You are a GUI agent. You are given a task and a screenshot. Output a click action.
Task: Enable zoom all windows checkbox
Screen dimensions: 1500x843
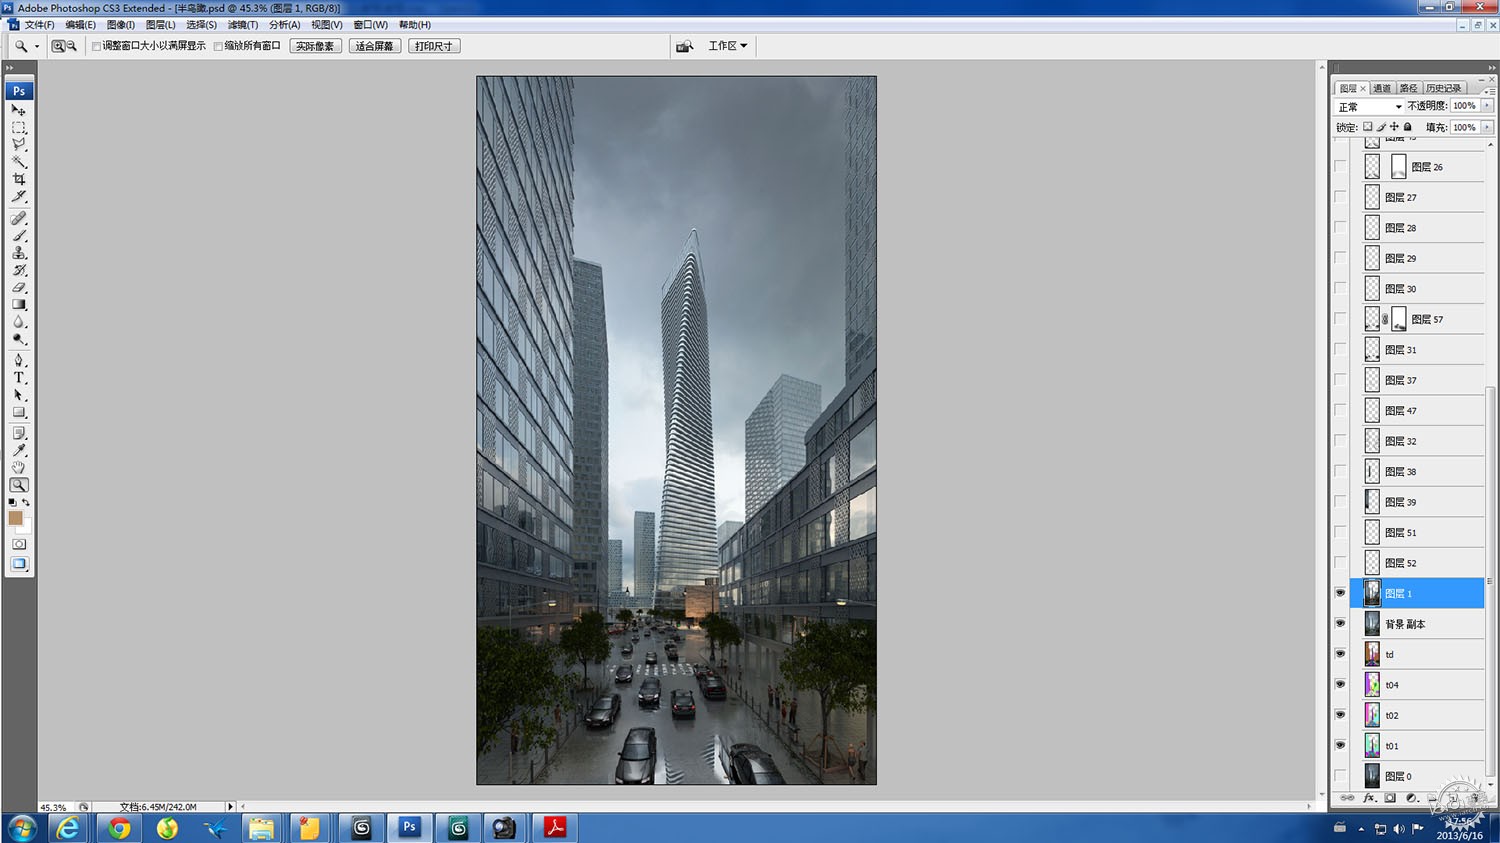point(218,46)
